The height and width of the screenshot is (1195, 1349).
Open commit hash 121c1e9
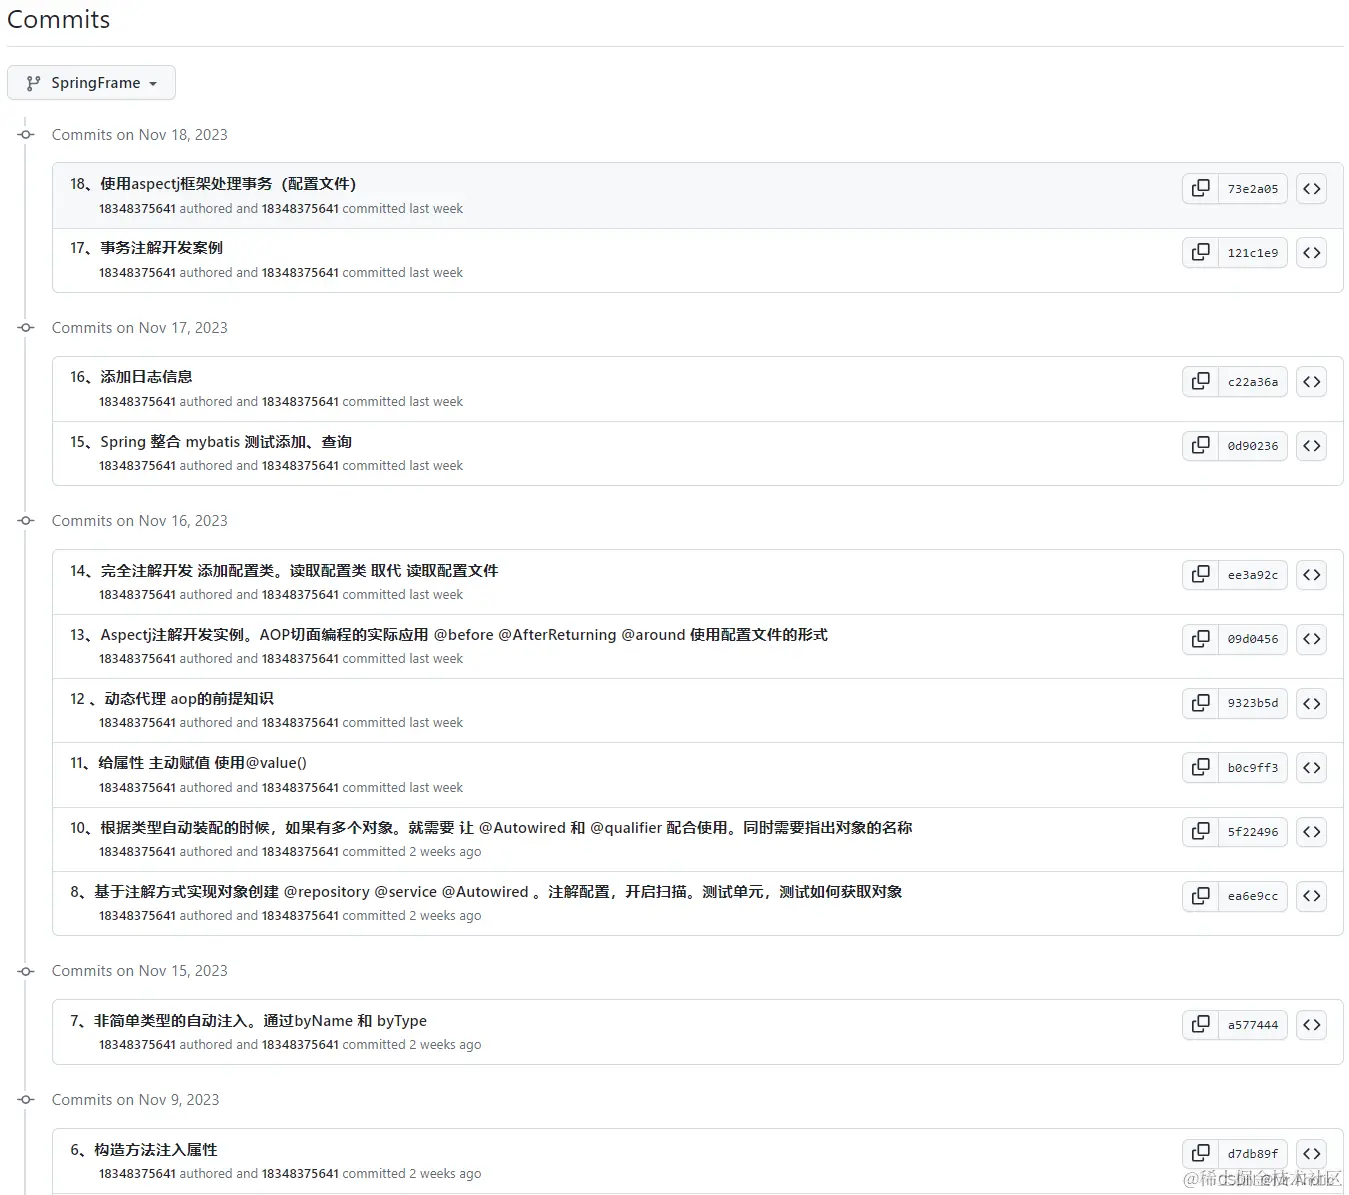(x=1253, y=252)
